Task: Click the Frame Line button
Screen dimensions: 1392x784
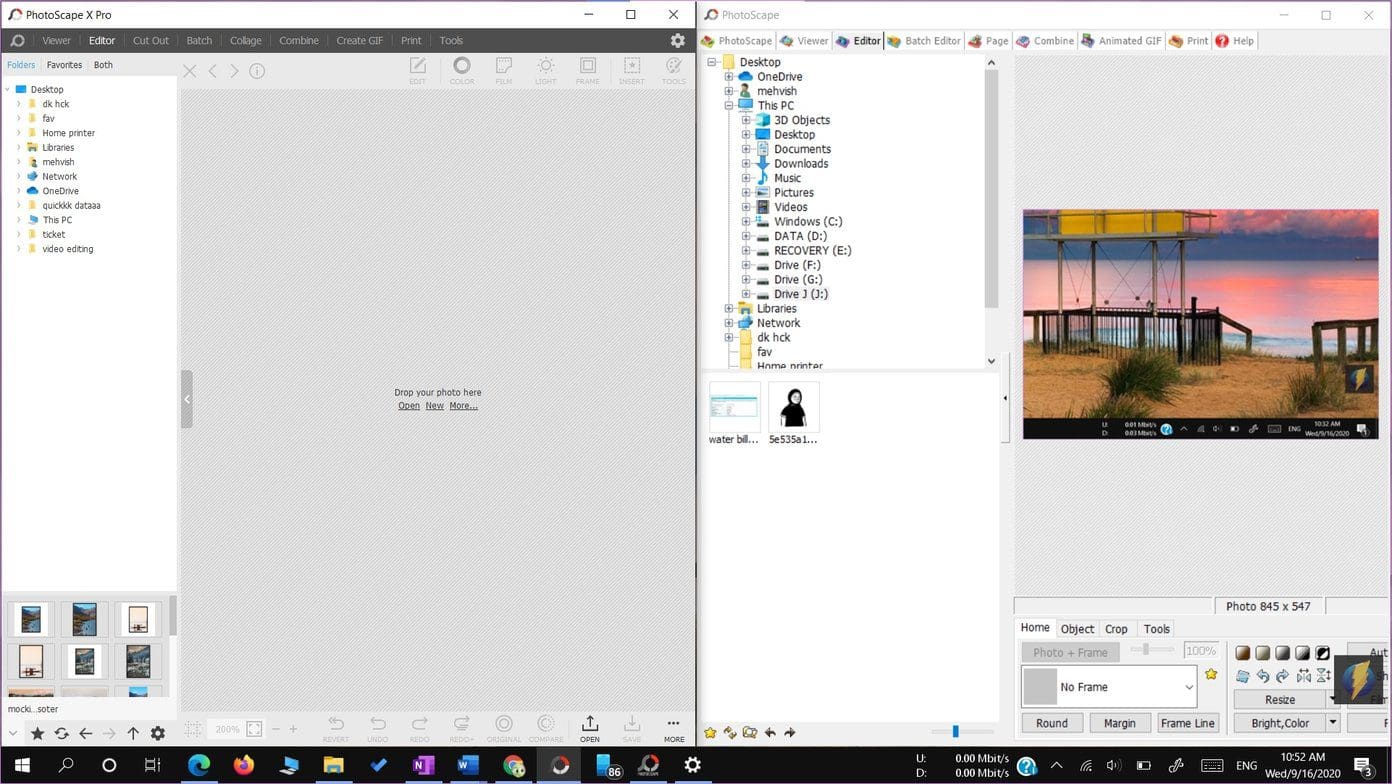Action: [1187, 723]
